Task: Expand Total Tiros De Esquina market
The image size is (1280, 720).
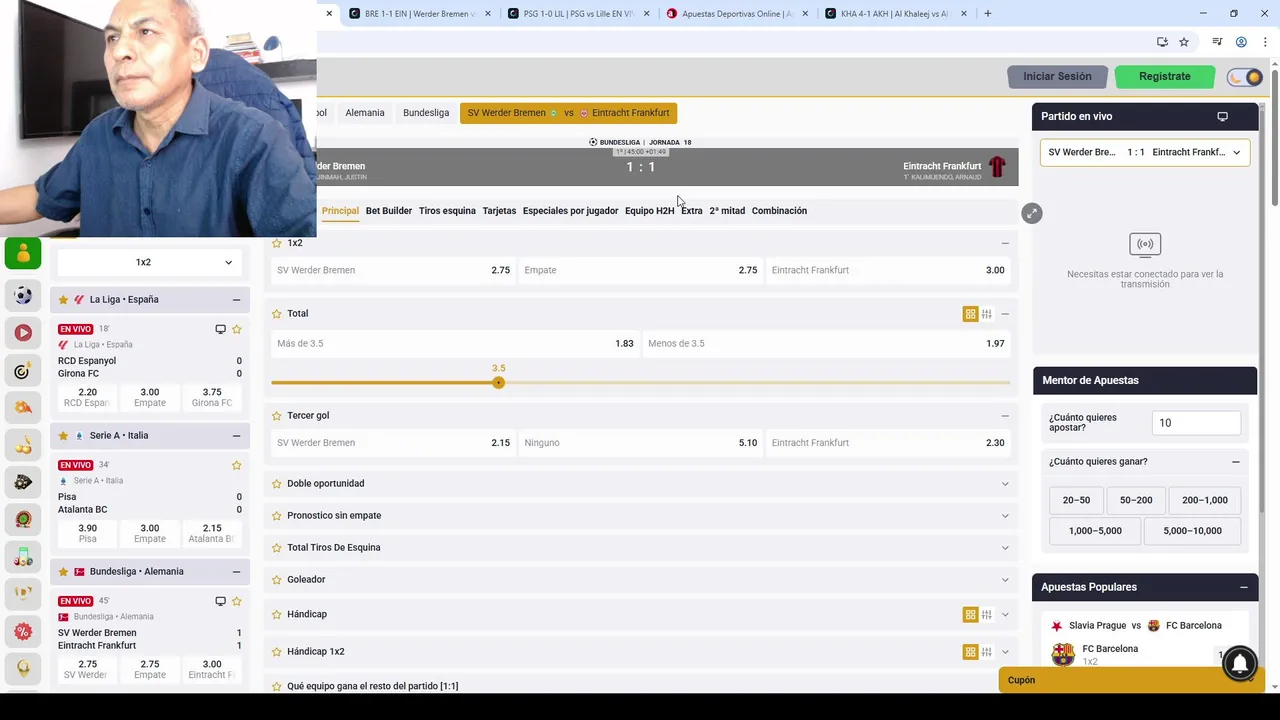Action: click(x=1005, y=548)
